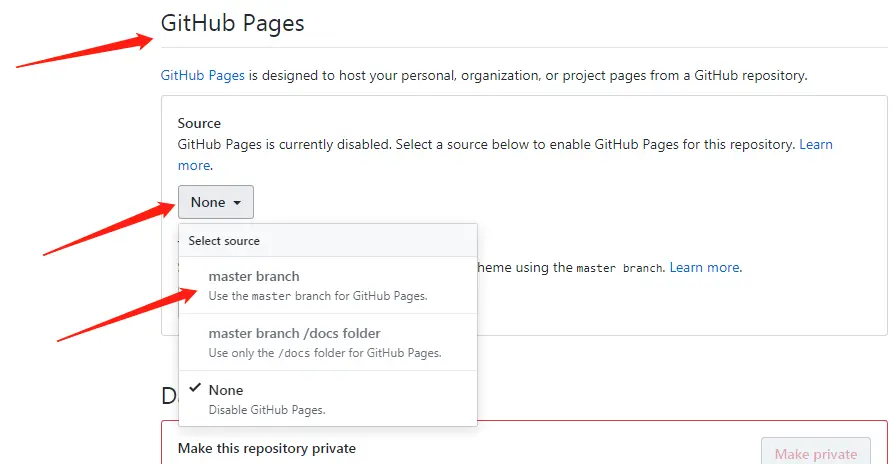Select the "master branch" source option
Viewport: 893px width, 464px height.
tap(254, 276)
